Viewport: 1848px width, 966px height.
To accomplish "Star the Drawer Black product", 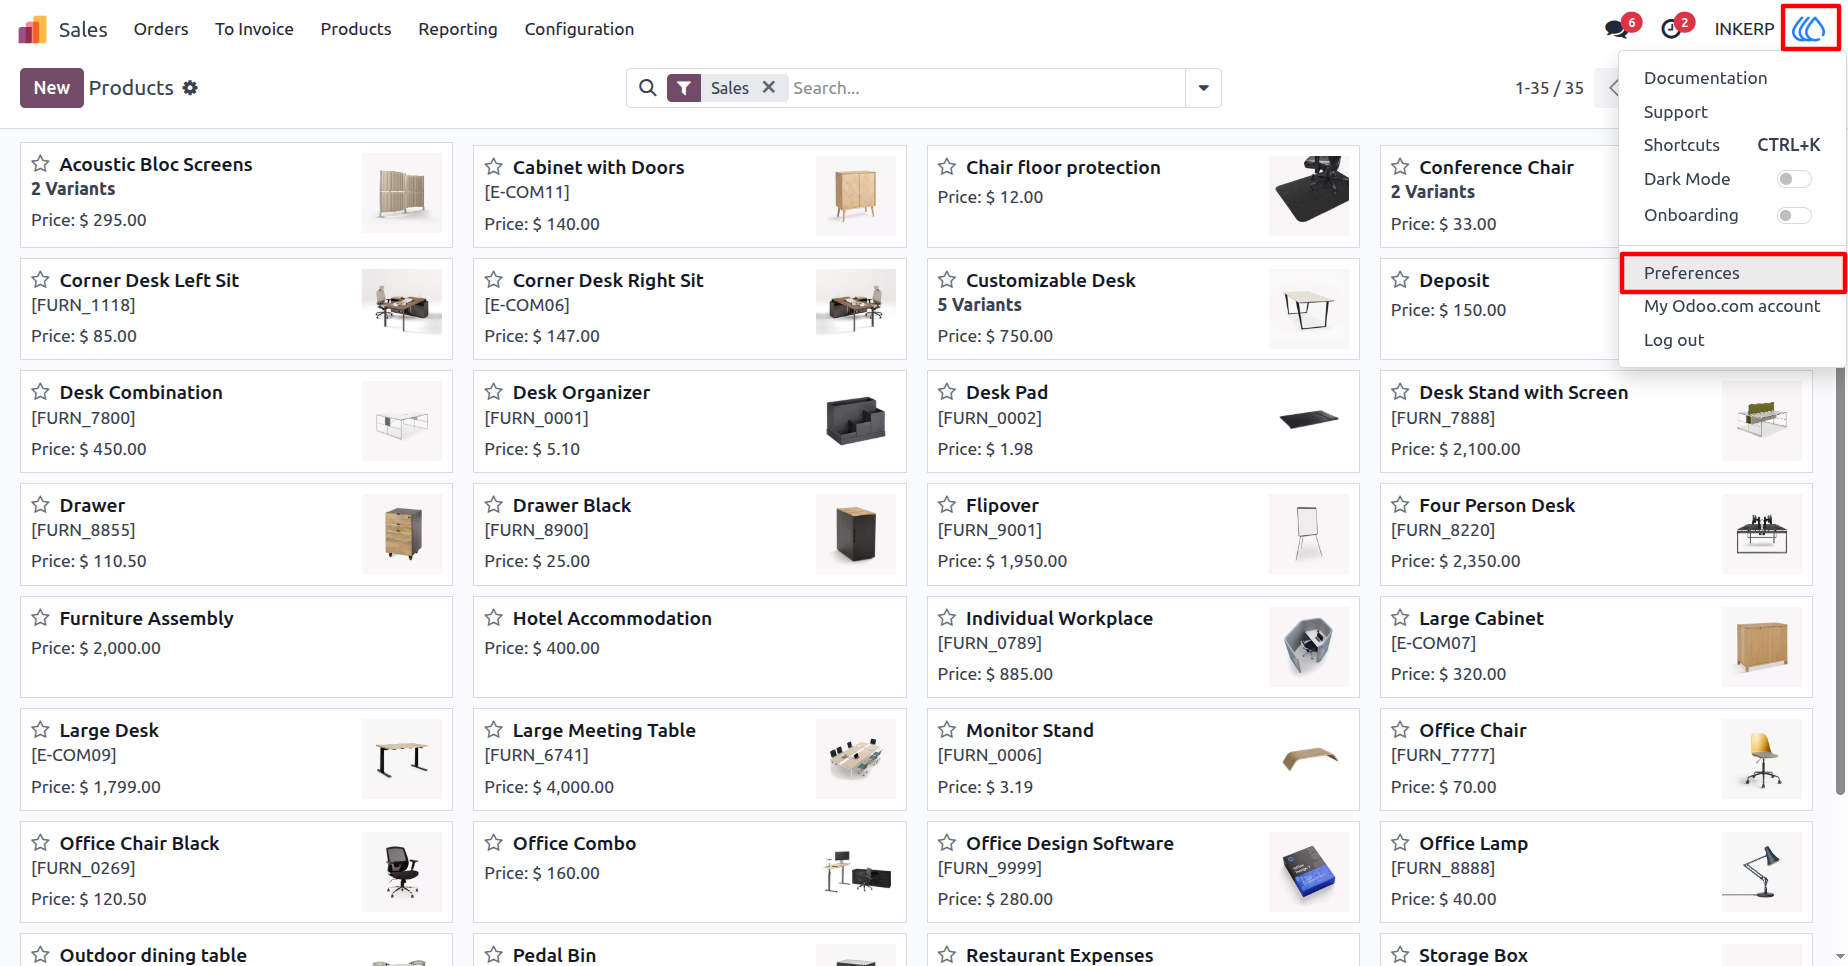I will pos(493,505).
